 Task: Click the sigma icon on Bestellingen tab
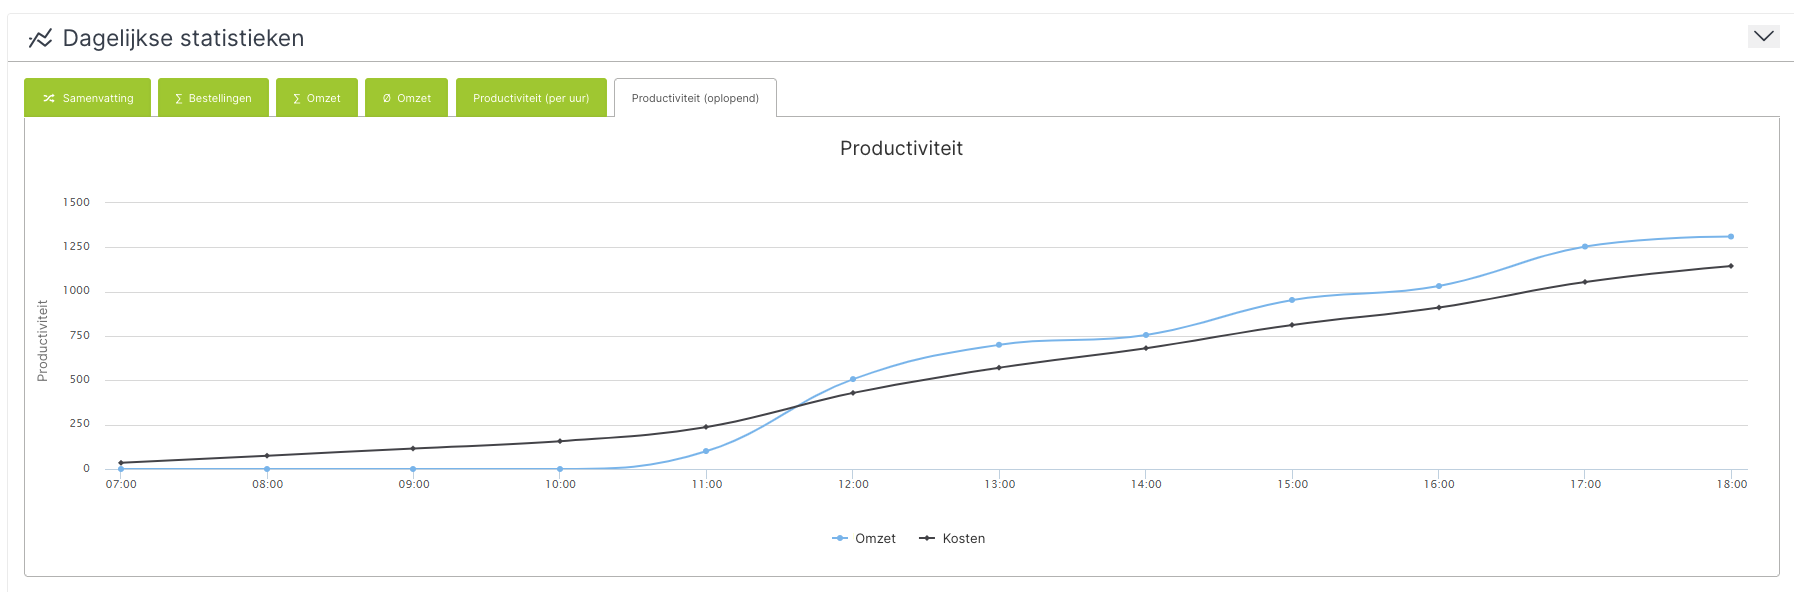[179, 99]
